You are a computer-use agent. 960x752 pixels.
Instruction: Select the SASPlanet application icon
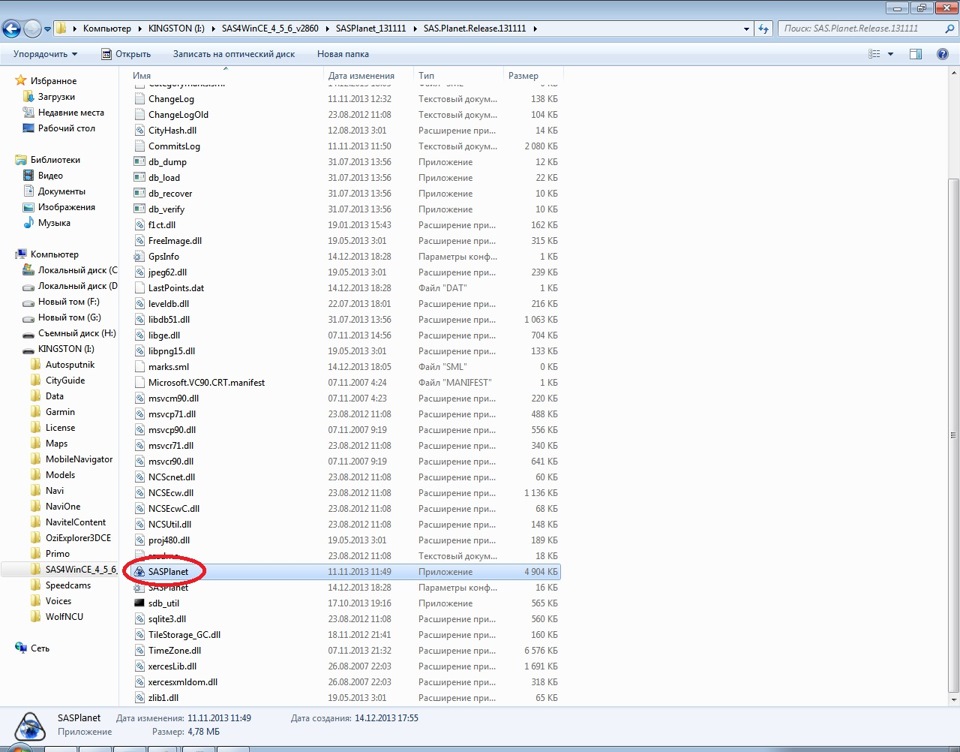click(140, 572)
